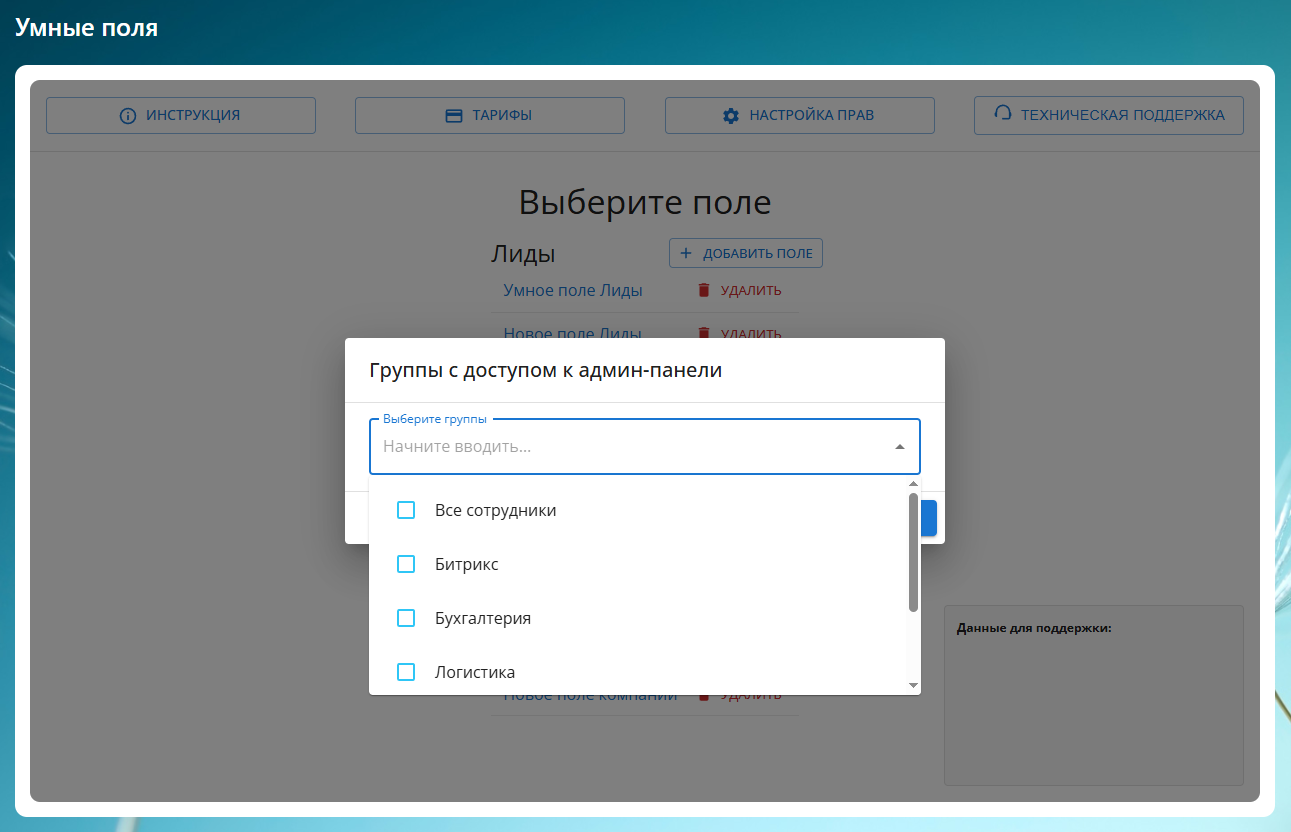Click the info icon beside Инструкция
The image size is (1291, 832).
pos(127,116)
